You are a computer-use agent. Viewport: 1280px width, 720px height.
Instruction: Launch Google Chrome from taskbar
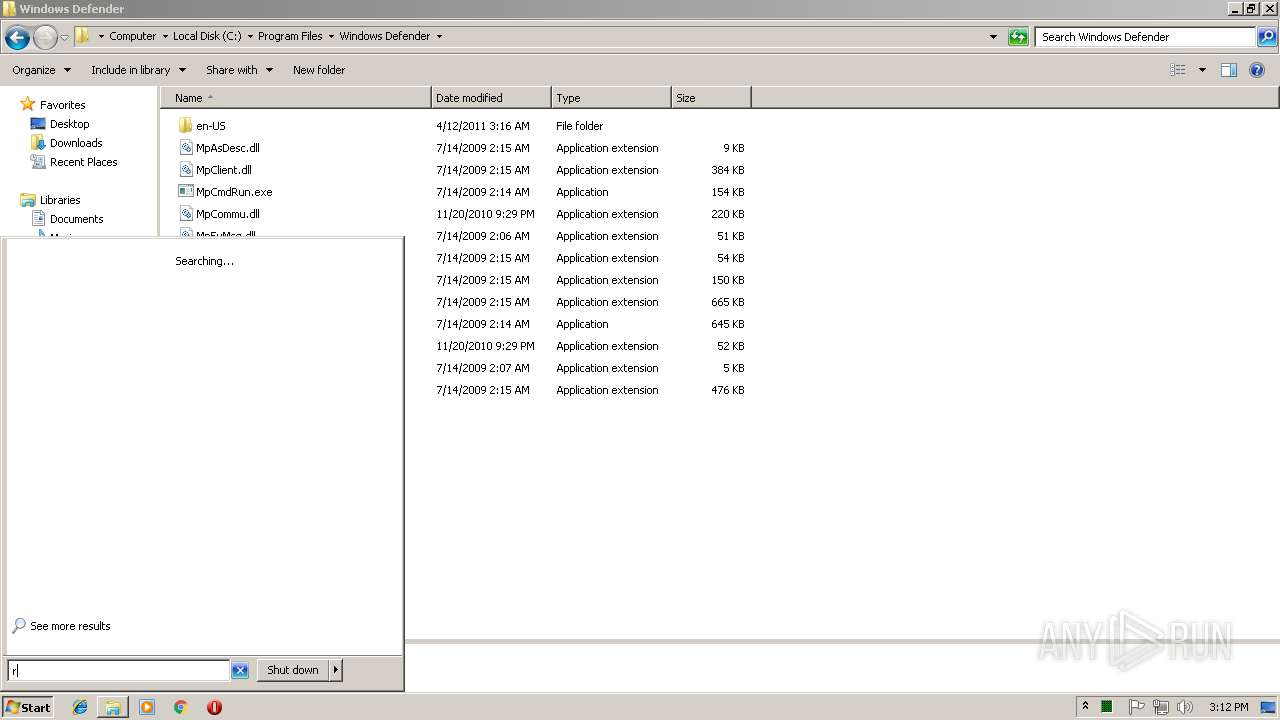(x=181, y=707)
